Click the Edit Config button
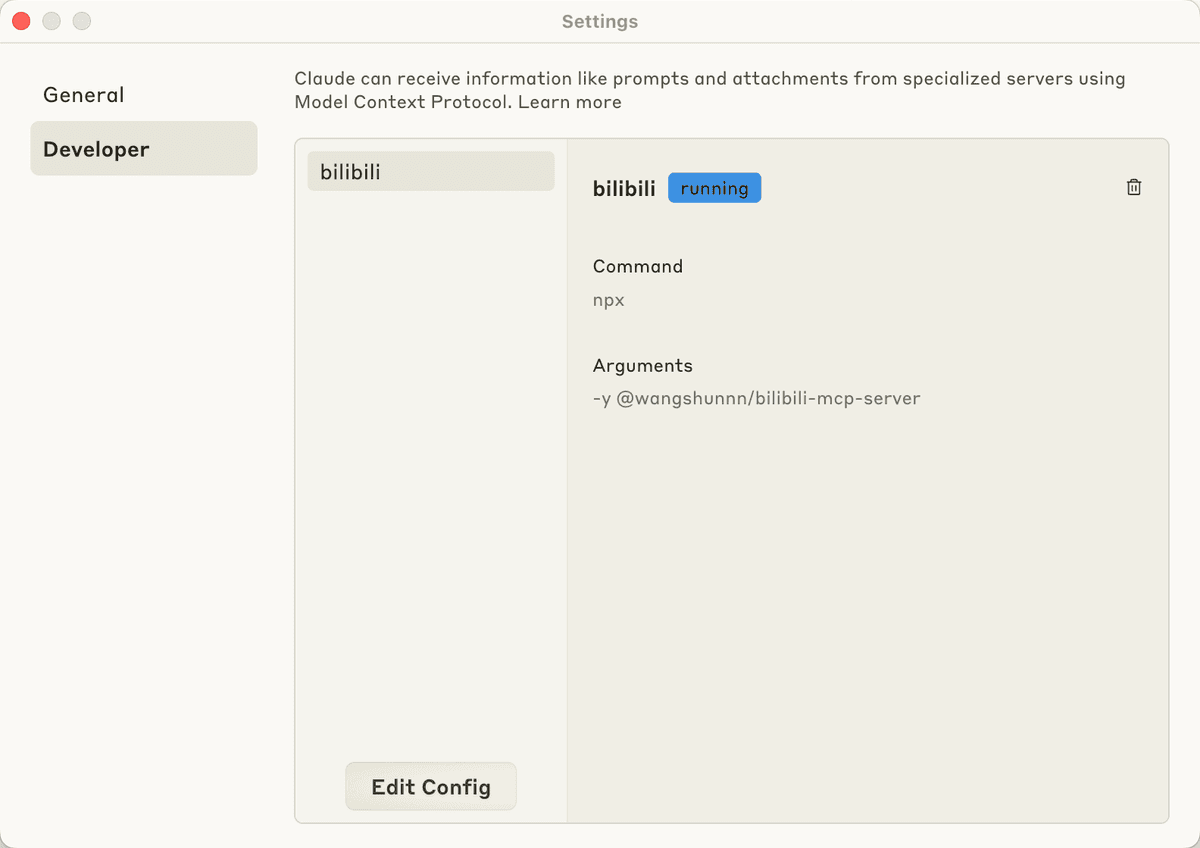 [x=431, y=786]
